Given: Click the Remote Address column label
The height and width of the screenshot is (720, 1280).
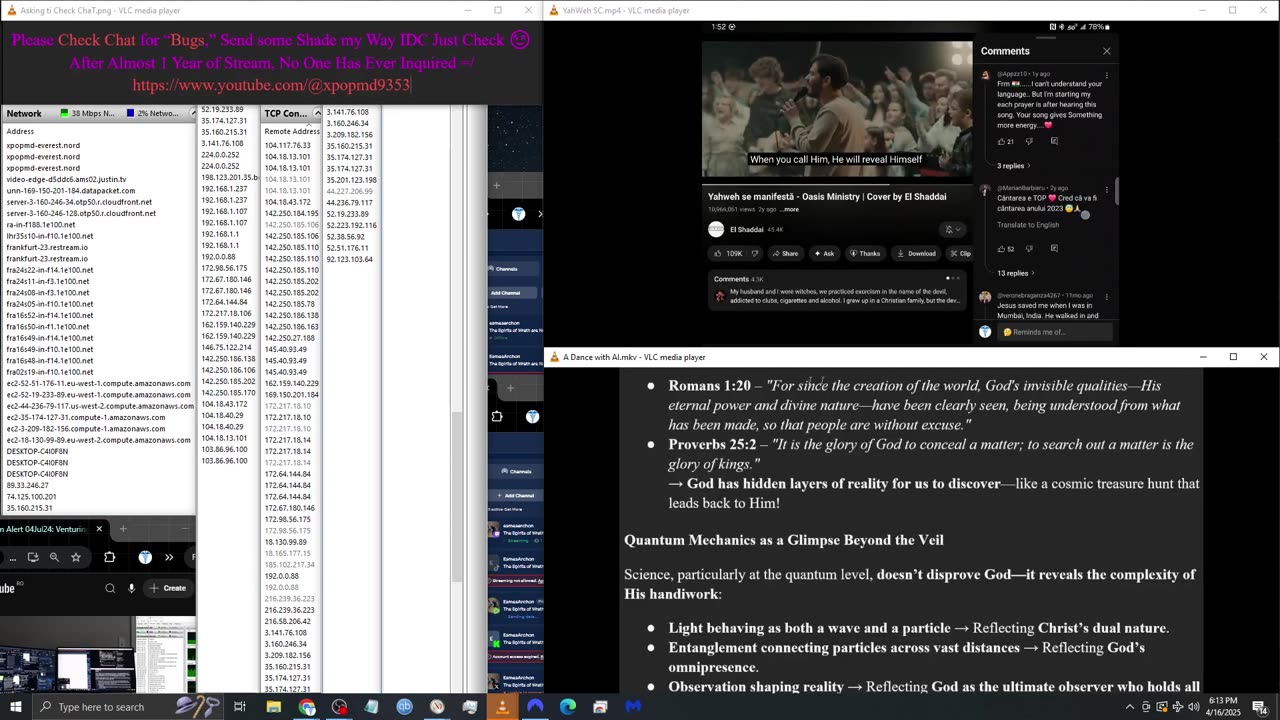Looking at the screenshot, I should [292, 131].
